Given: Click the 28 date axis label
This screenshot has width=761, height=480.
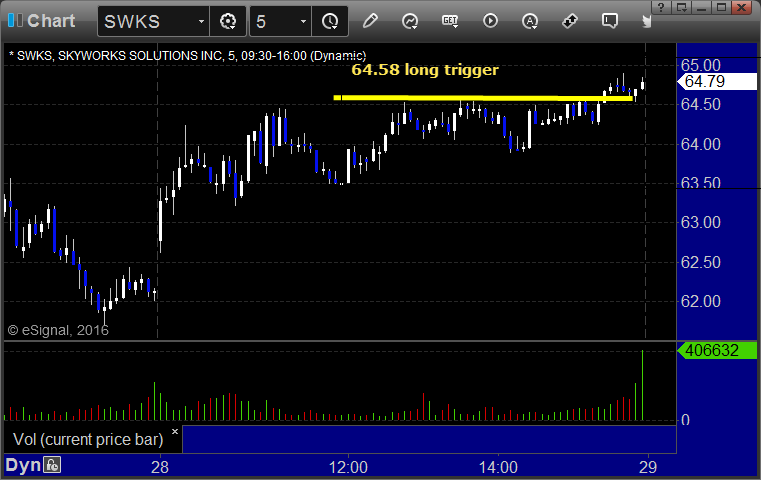Looking at the screenshot, I should coord(160,467).
